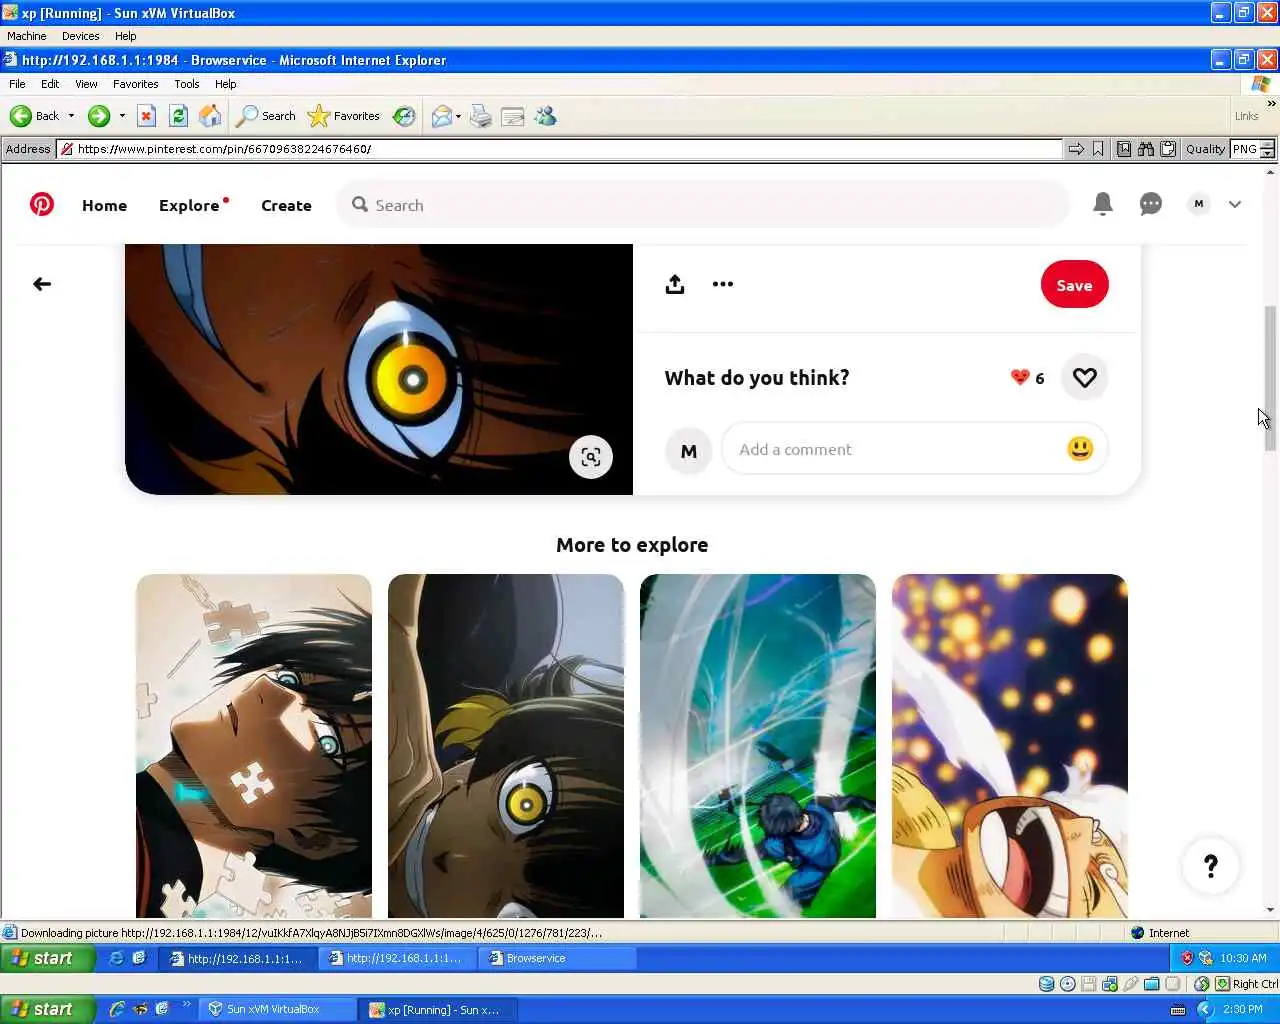Open the IE Favorites star button
Viewport: 1280px width, 1024px height.
pyautogui.click(x=344, y=116)
